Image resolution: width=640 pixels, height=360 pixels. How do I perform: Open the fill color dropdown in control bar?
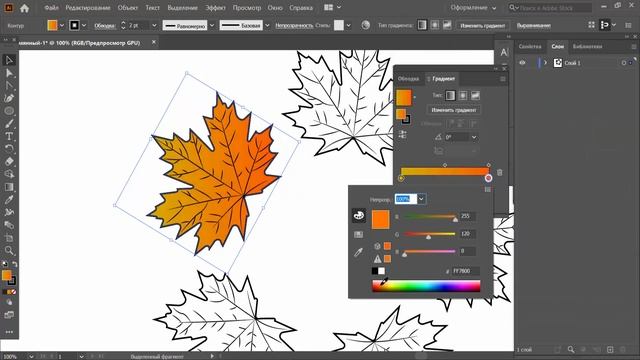pyautogui.click(x=62, y=25)
